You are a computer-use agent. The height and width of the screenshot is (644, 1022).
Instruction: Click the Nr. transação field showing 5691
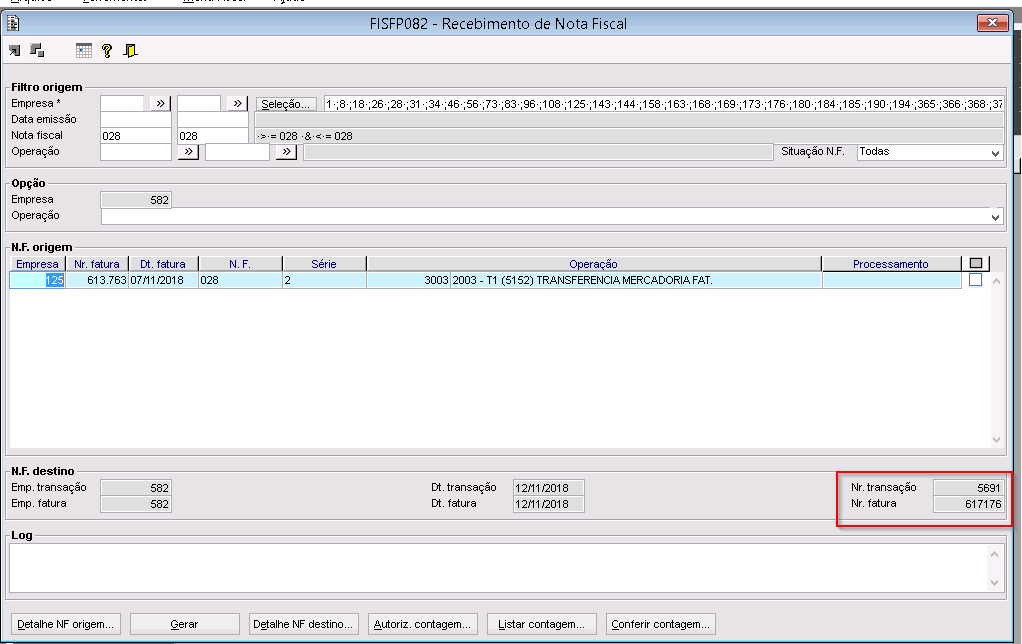click(x=969, y=488)
